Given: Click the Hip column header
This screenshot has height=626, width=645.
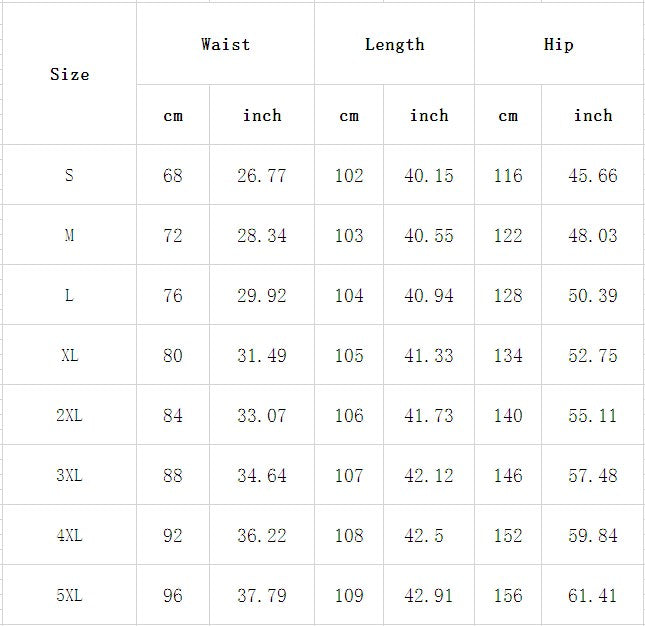Looking at the screenshot, I should 558,44.
